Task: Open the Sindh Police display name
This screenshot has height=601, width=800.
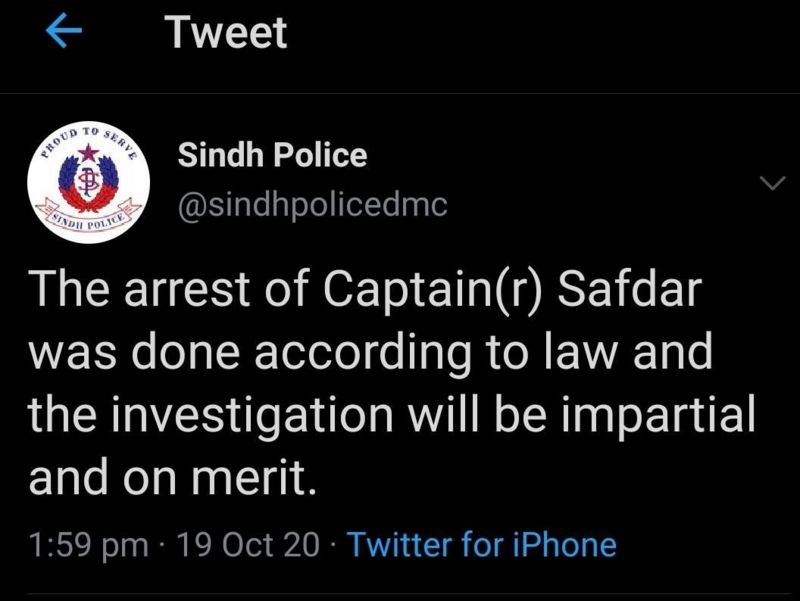Action: click(x=272, y=155)
